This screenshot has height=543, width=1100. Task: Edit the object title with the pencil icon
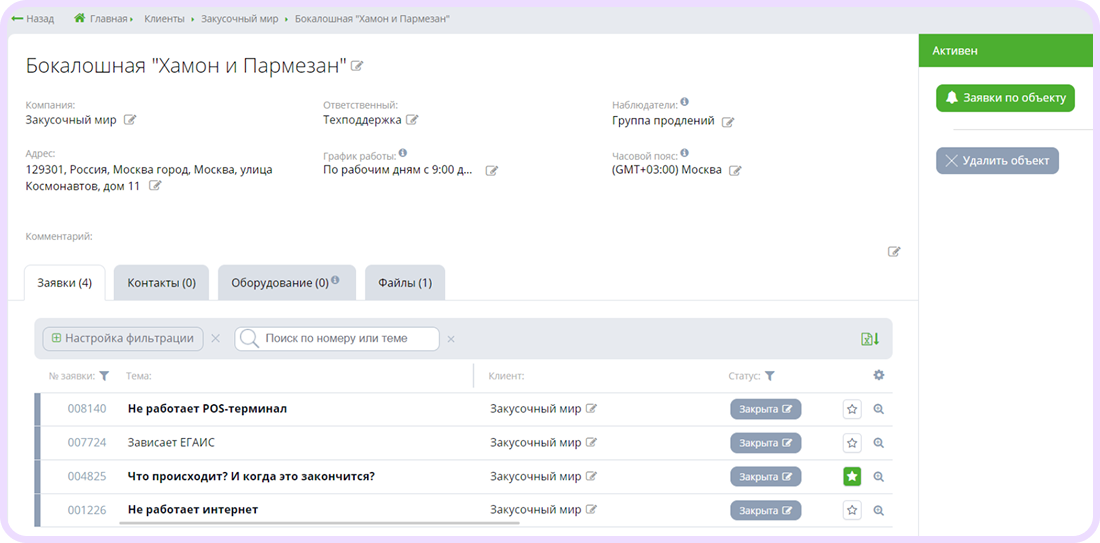(357, 66)
